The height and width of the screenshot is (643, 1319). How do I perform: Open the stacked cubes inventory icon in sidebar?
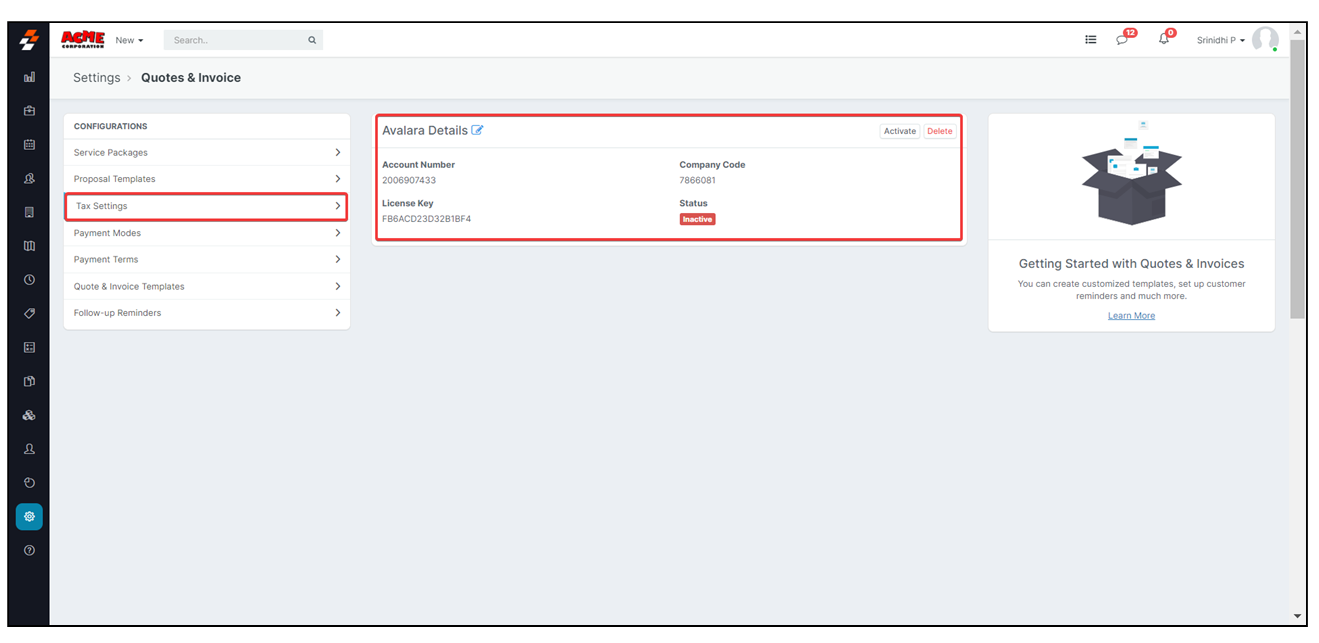(29, 416)
